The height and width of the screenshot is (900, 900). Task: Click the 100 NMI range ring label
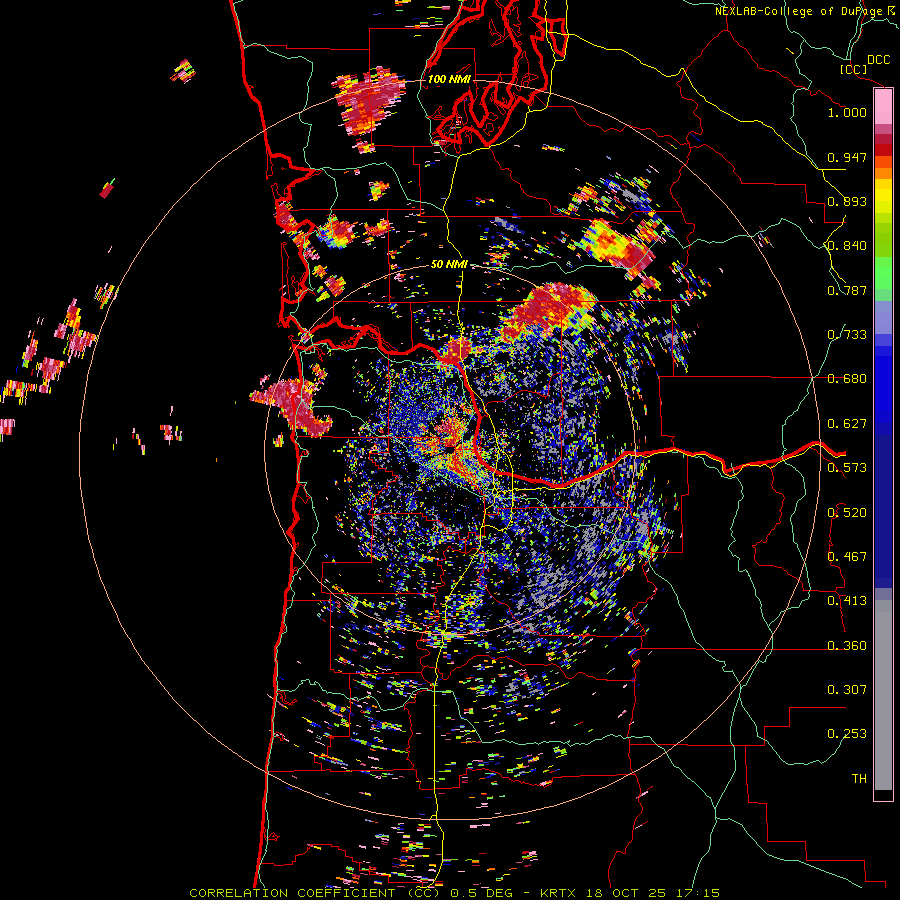(449, 79)
